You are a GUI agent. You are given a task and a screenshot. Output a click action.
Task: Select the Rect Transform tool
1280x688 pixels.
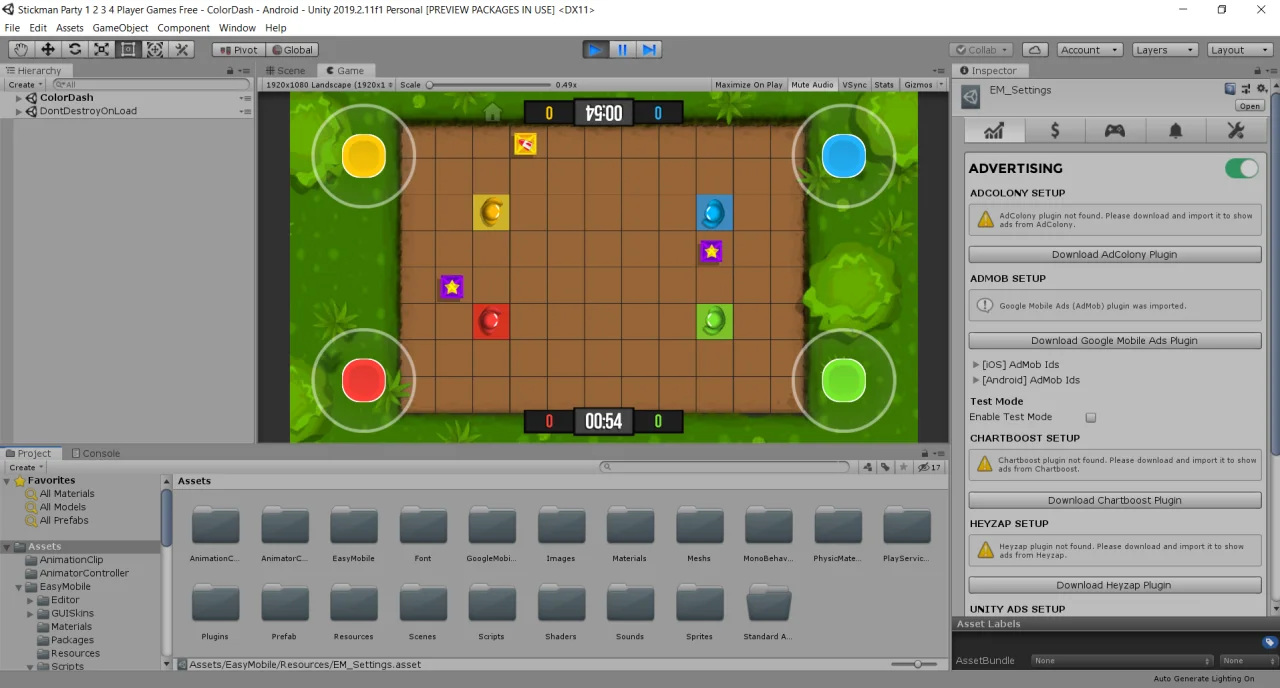[x=128, y=49]
